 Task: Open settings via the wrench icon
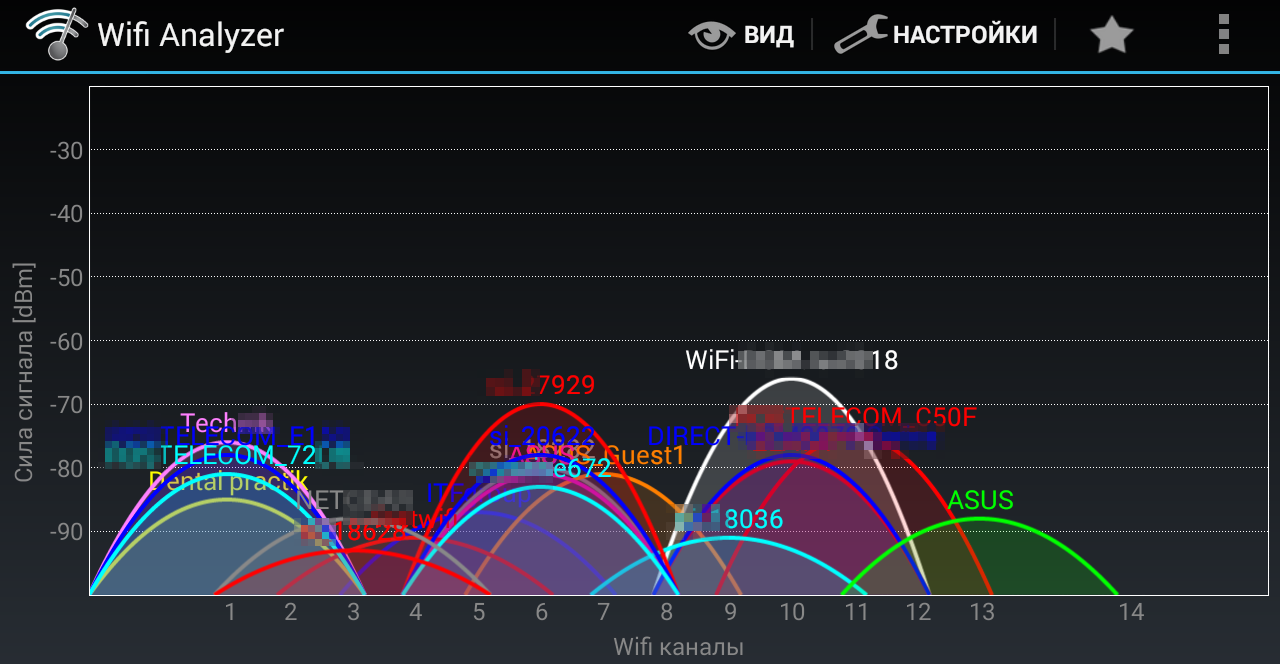(x=860, y=35)
